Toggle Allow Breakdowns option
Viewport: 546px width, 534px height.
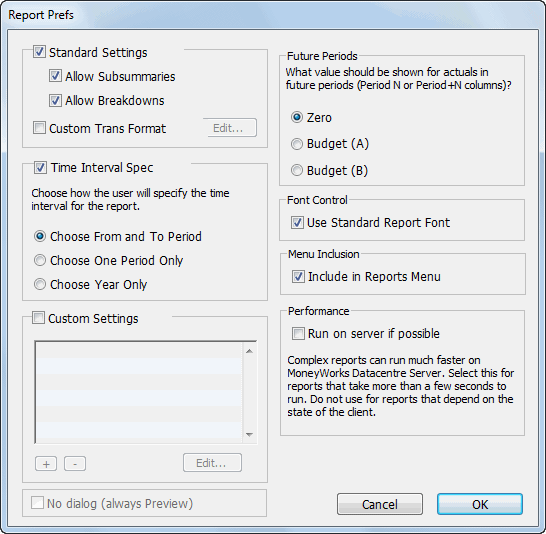pos(55,101)
